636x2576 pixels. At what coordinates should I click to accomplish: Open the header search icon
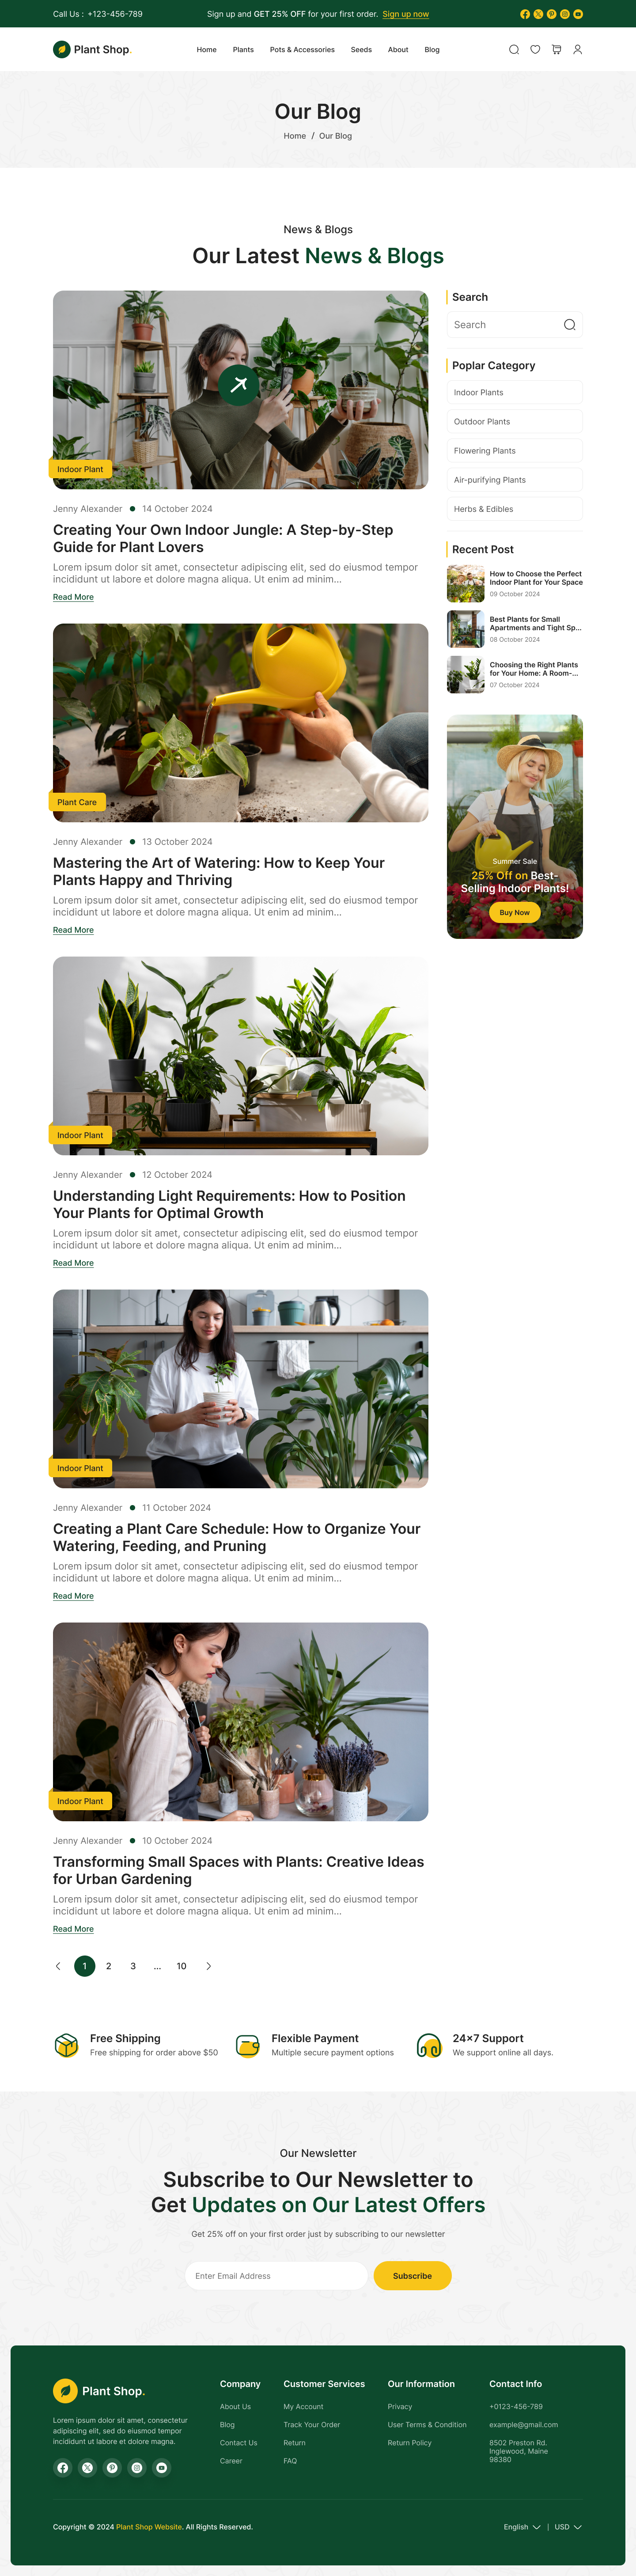[x=514, y=50]
